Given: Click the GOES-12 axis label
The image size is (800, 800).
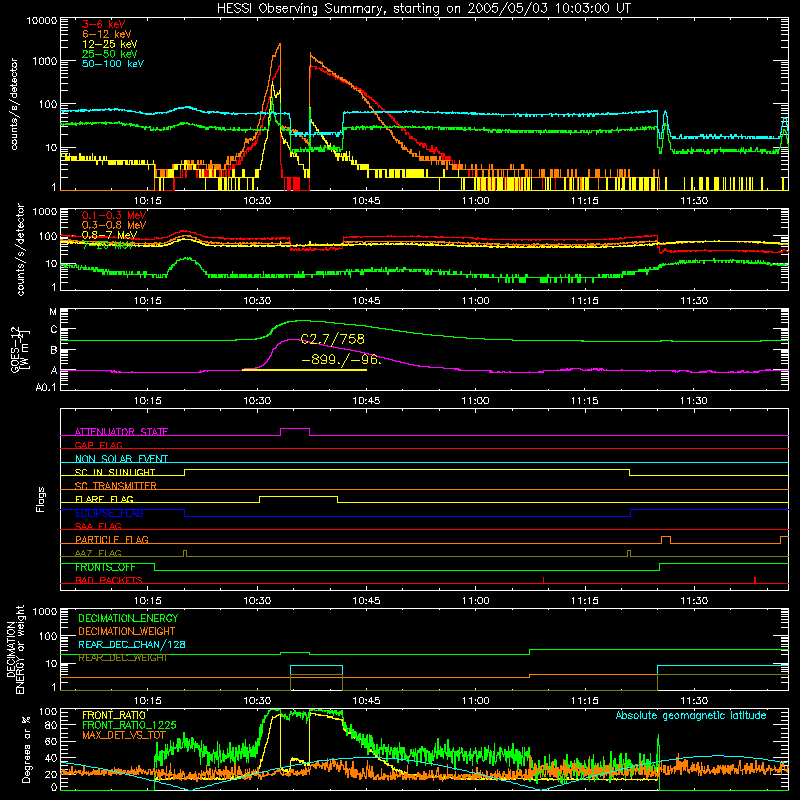Looking at the screenshot, I should click(20, 349).
